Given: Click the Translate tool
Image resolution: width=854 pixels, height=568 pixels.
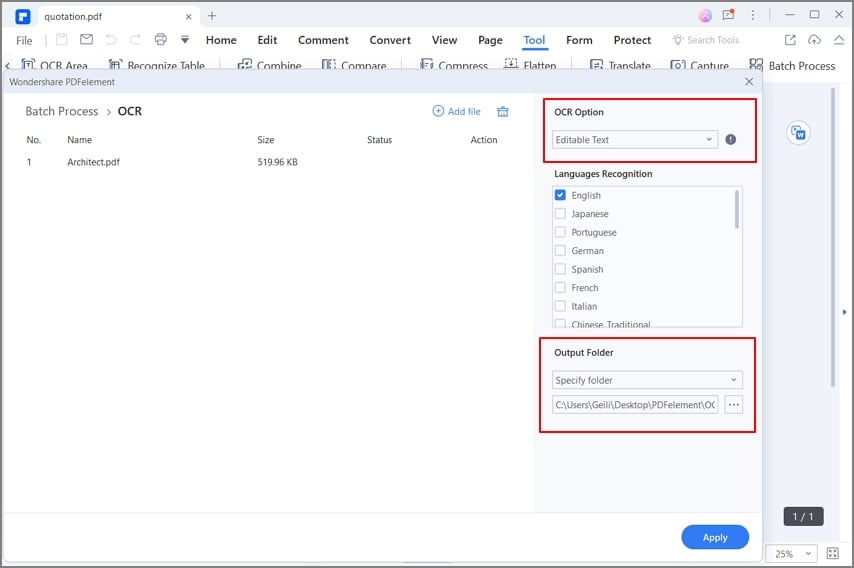Looking at the screenshot, I should pos(620,65).
